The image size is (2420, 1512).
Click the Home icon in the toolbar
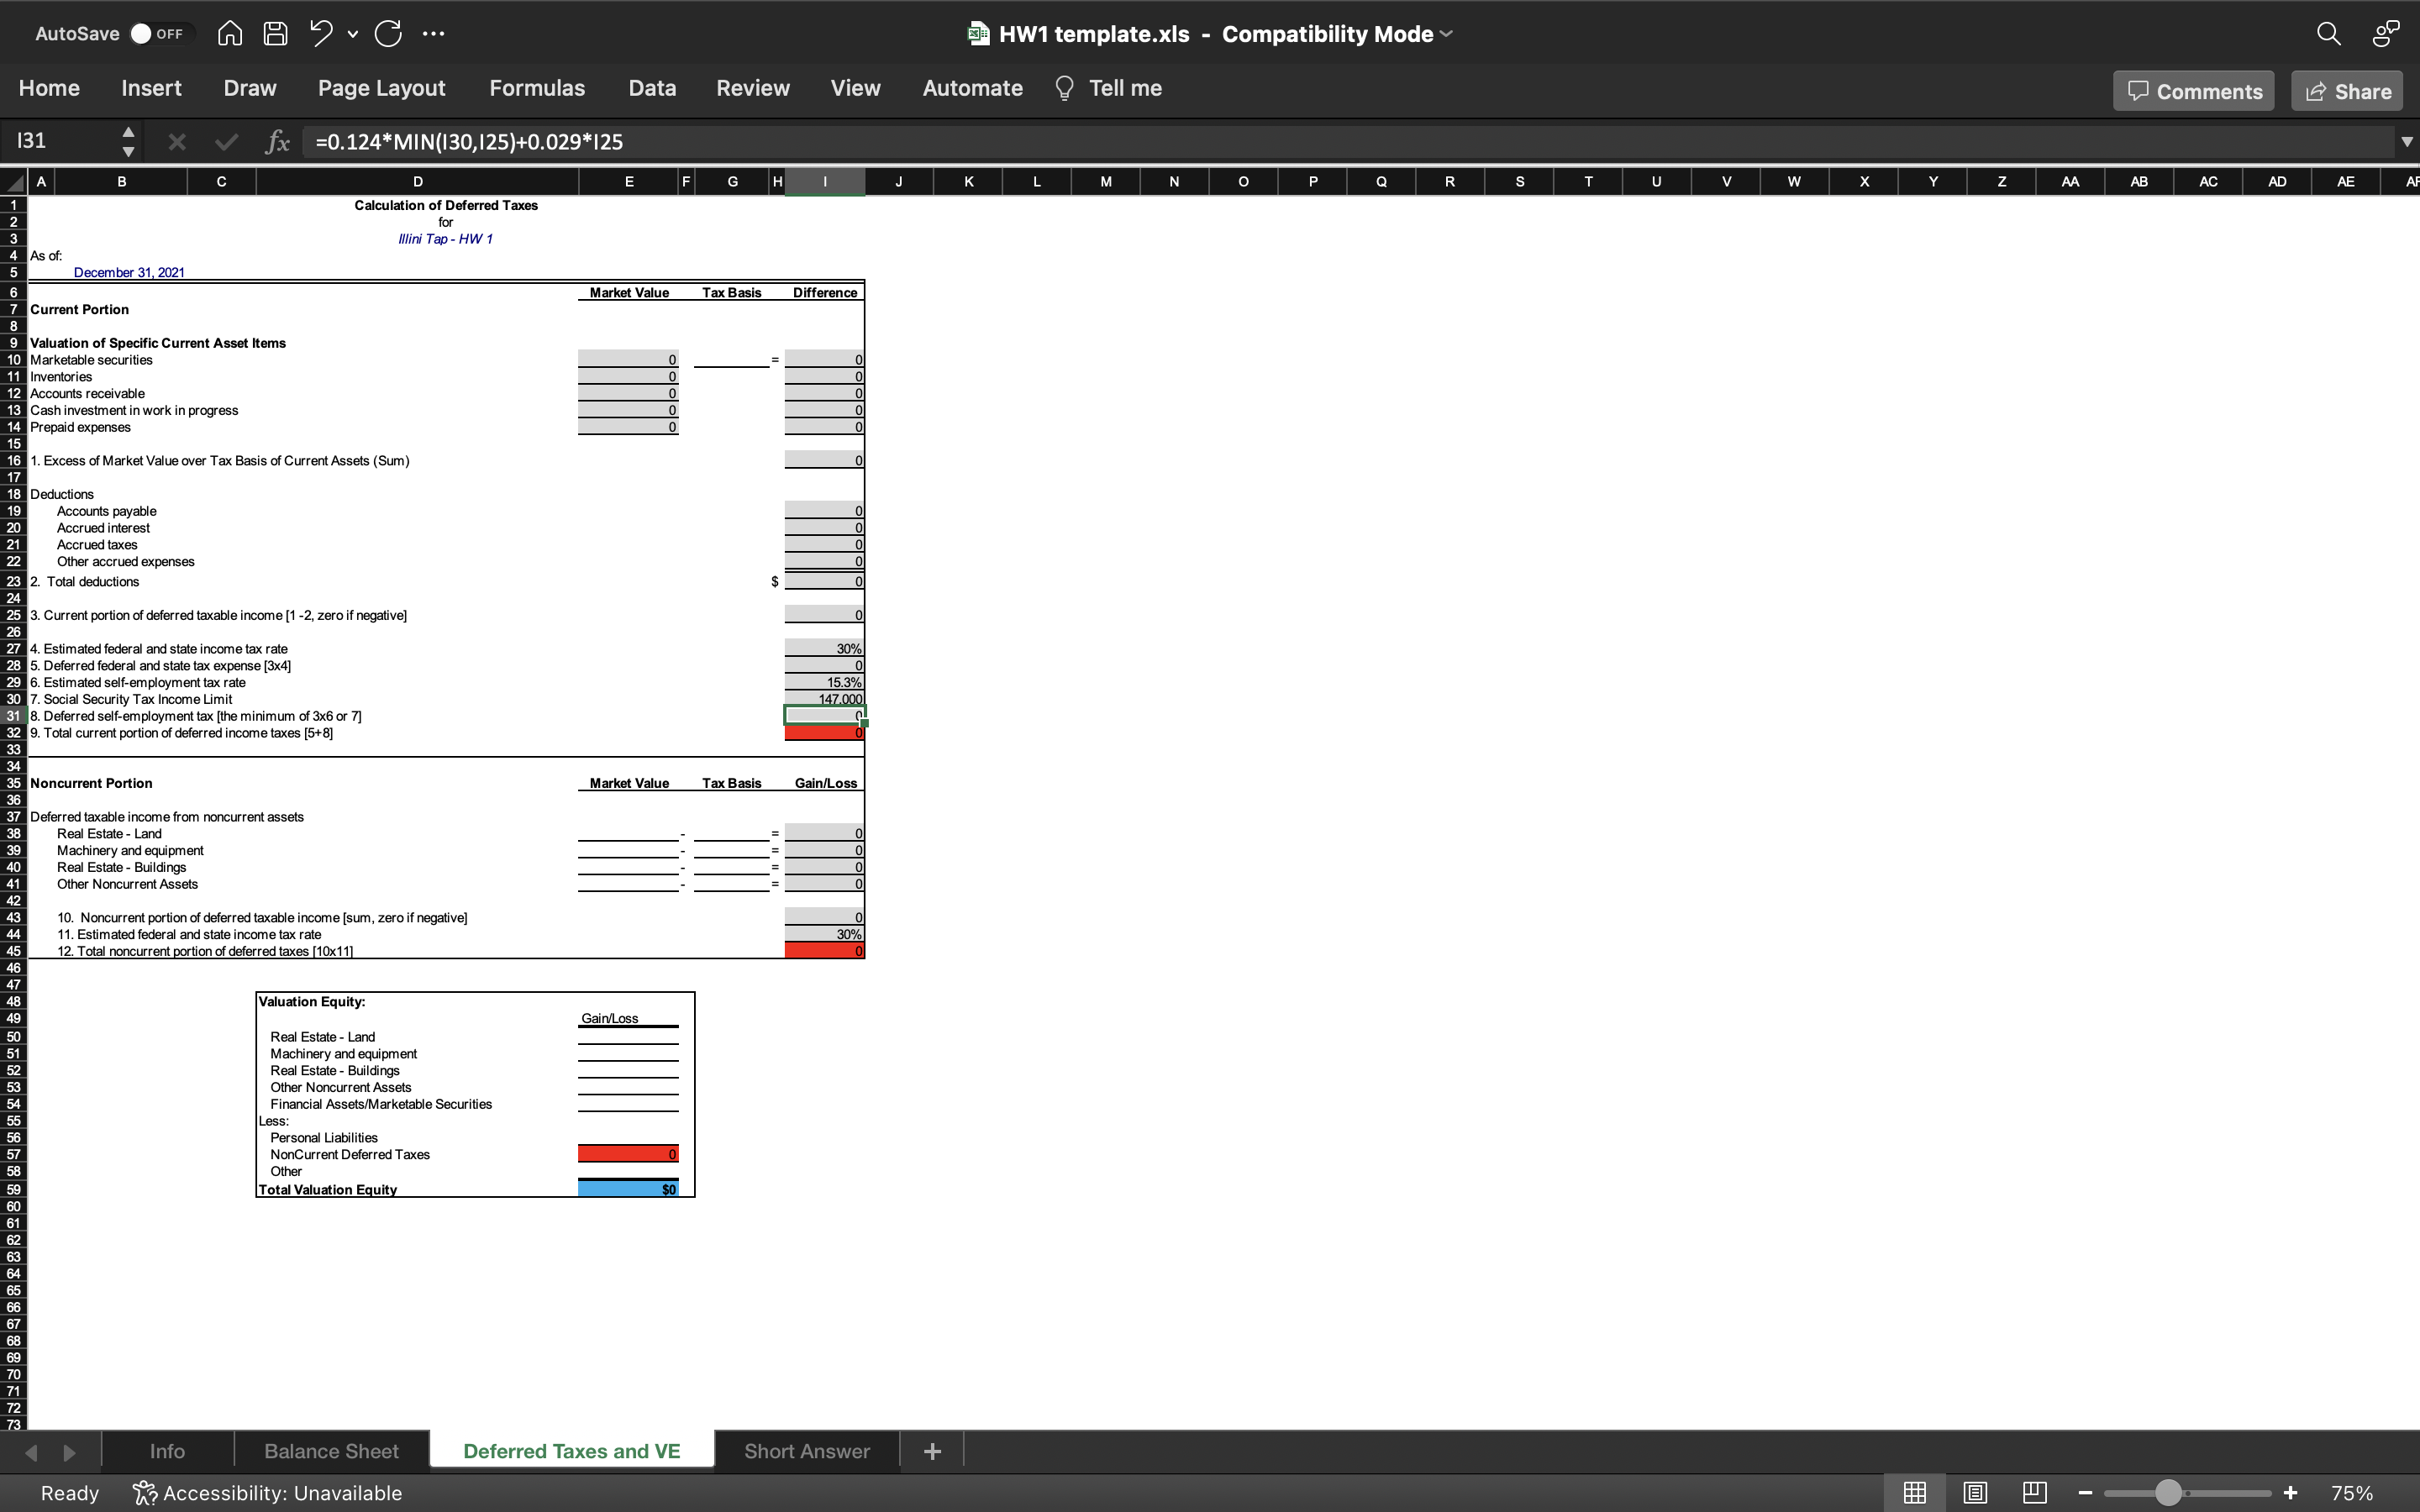pos(229,33)
